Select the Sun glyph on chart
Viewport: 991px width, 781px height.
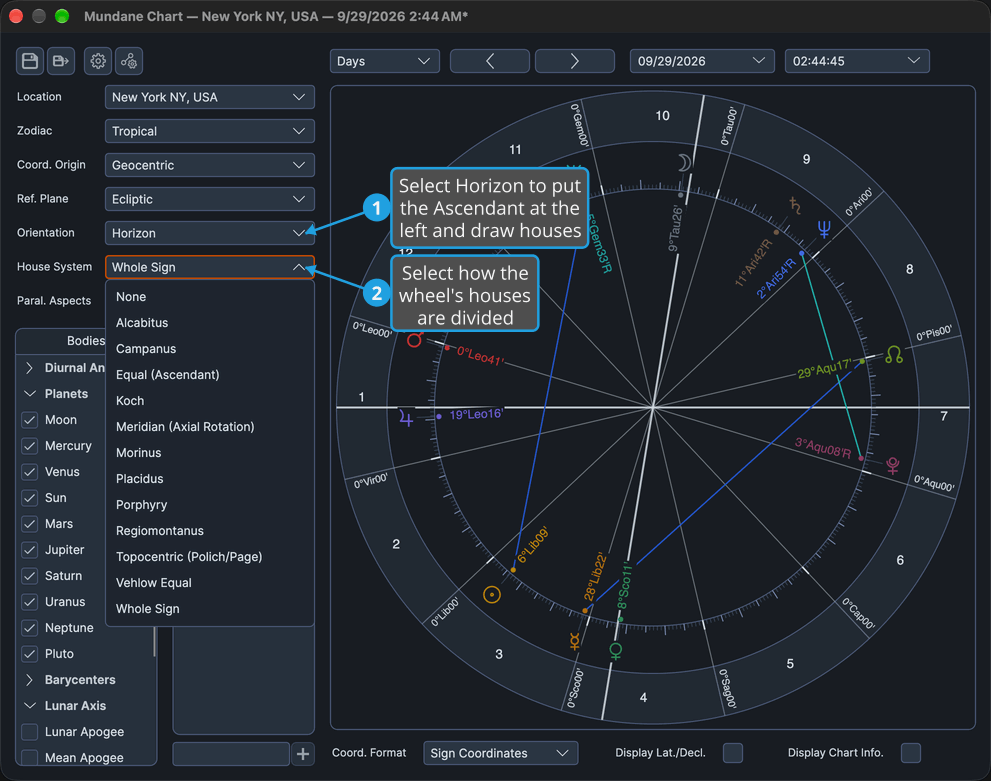coord(492,595)
